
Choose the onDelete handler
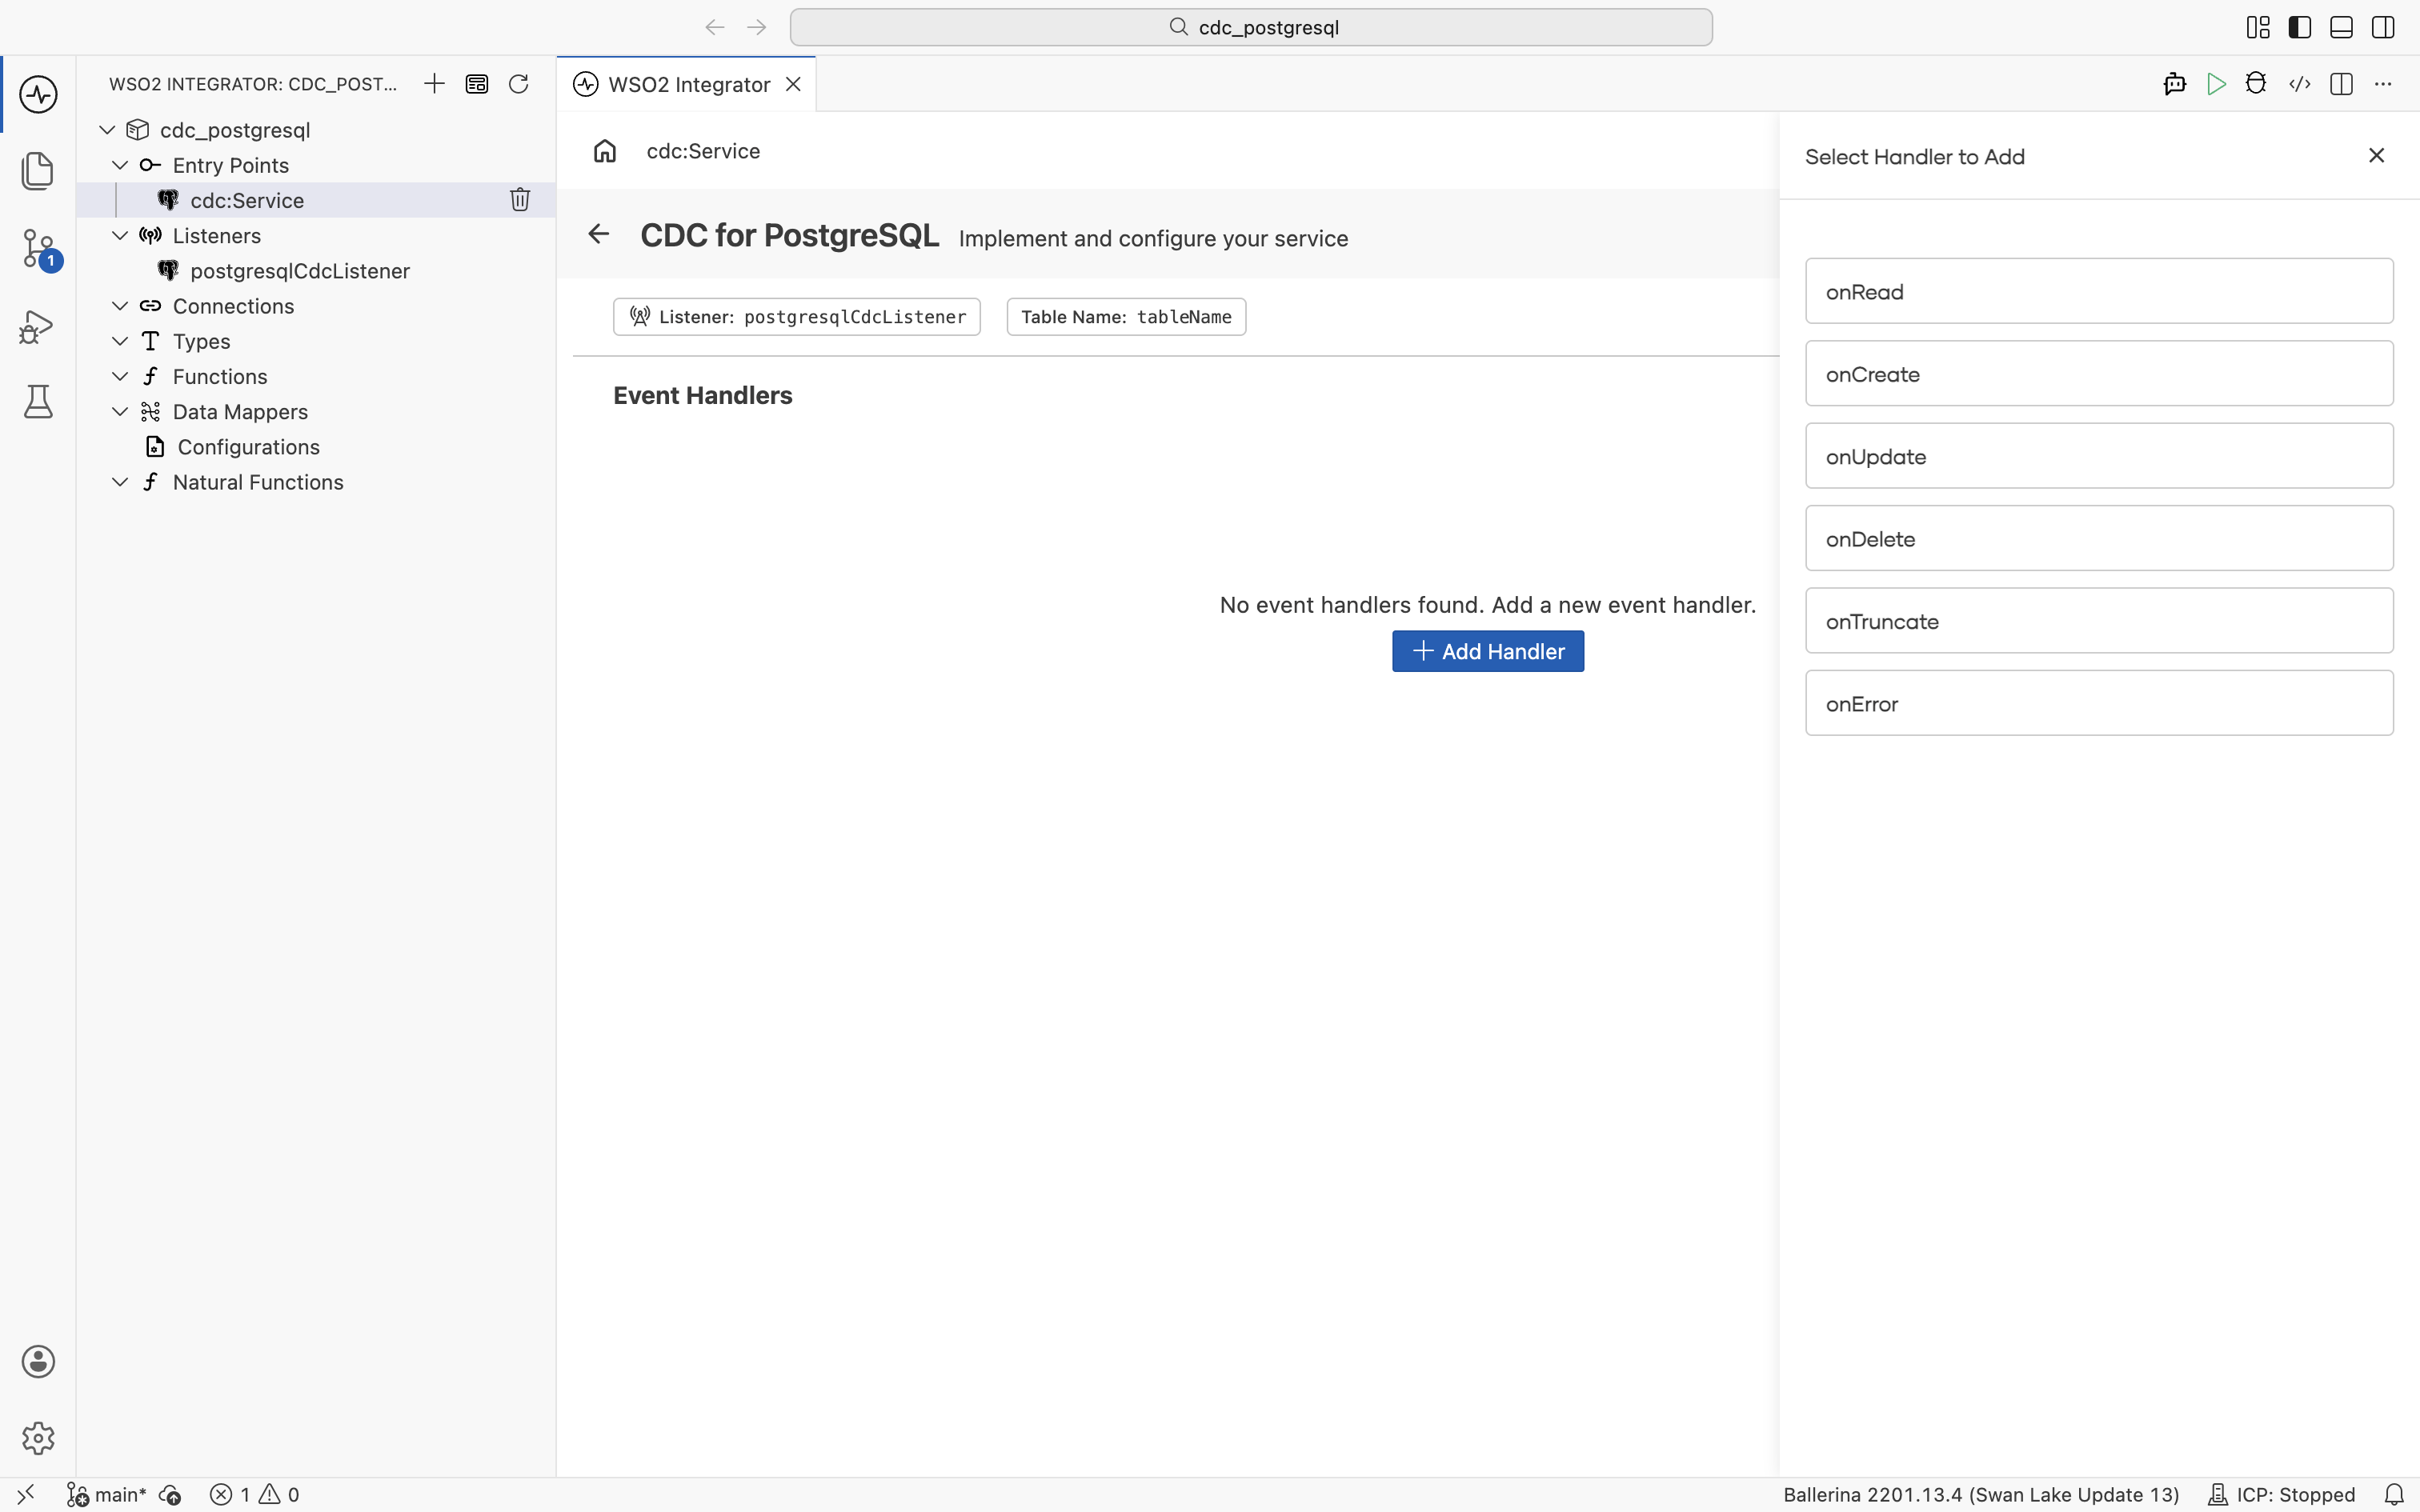point(2099,538)
